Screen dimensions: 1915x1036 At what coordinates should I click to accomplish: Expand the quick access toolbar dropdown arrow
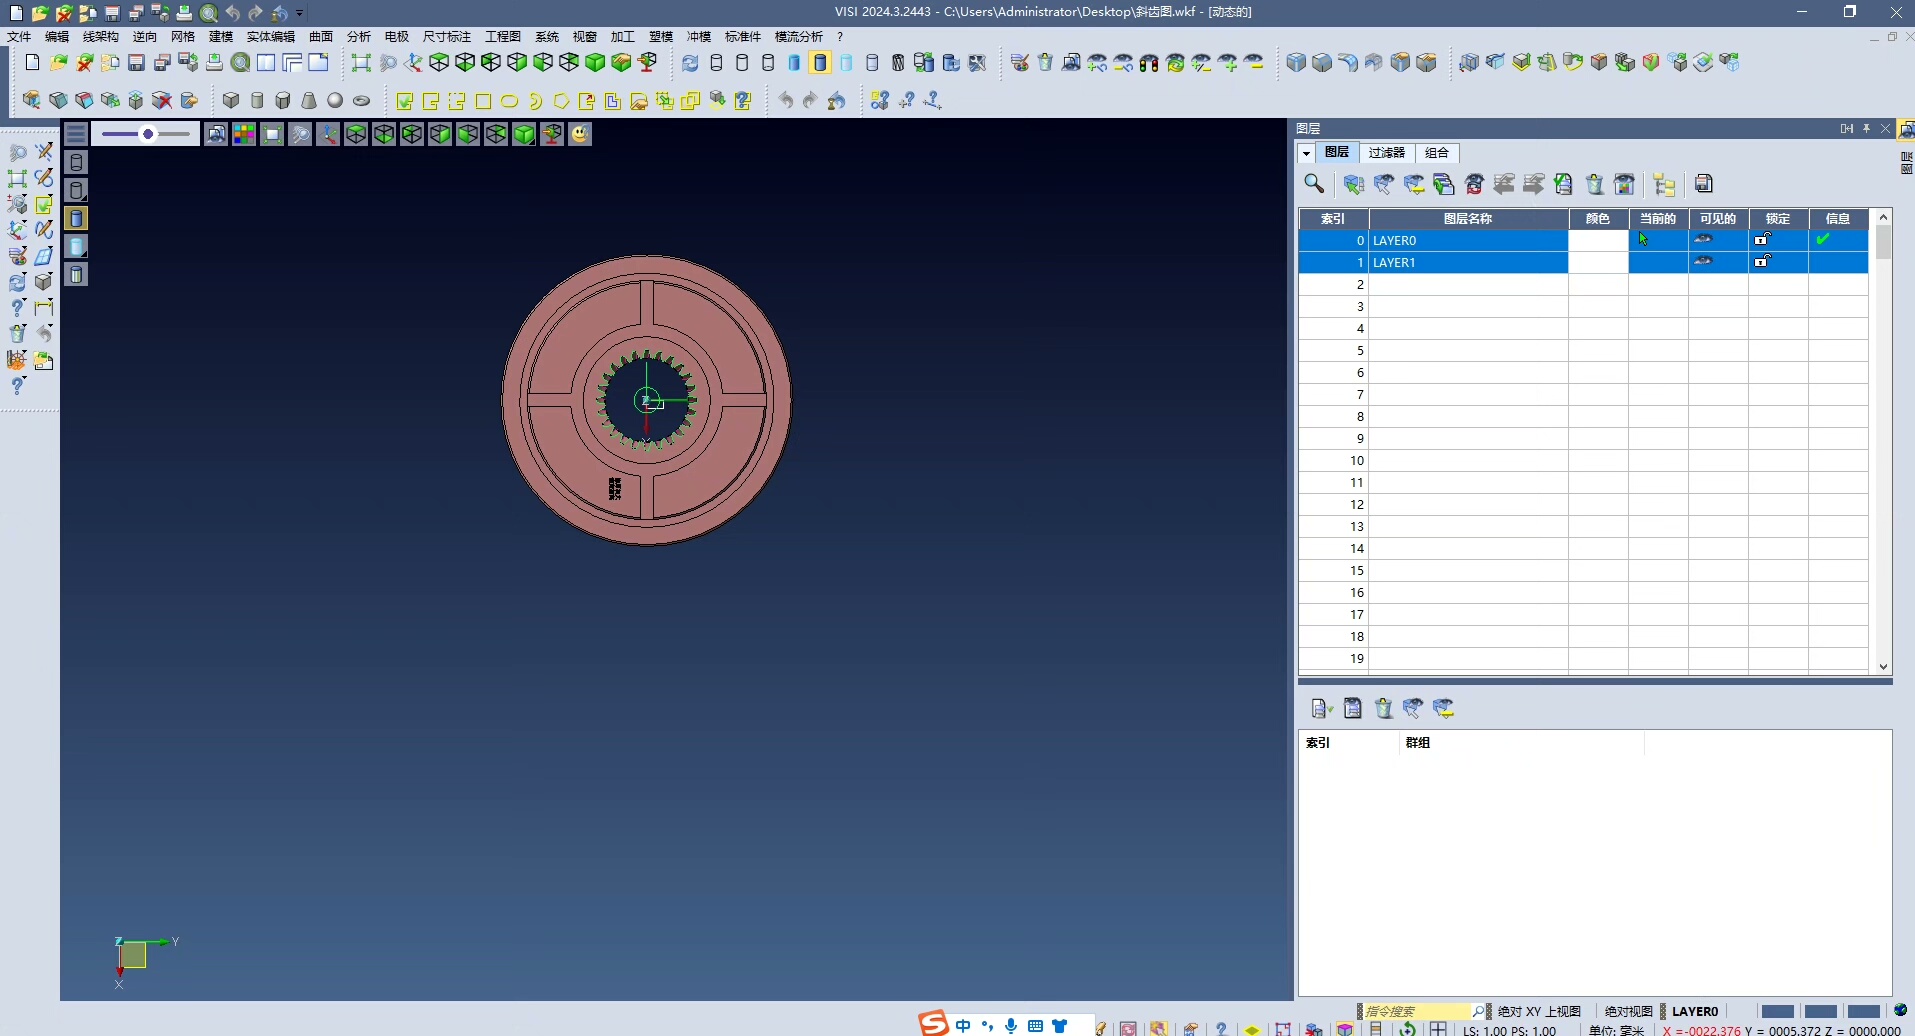pos(300,13)
